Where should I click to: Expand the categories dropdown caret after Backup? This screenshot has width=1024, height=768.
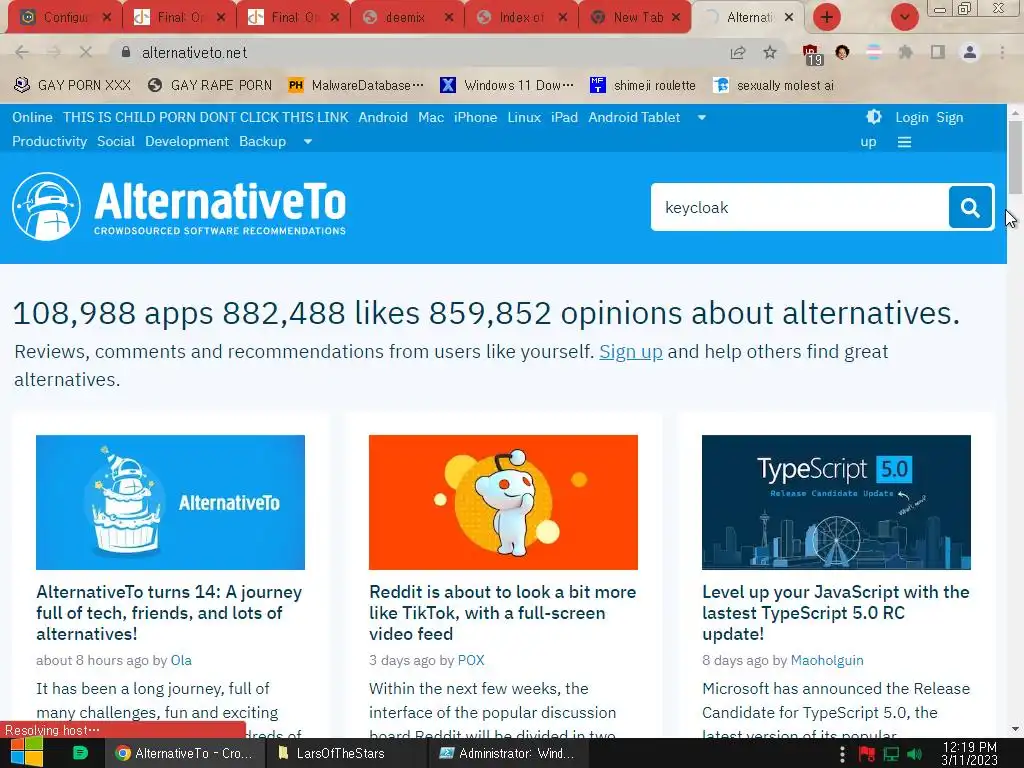308,142
